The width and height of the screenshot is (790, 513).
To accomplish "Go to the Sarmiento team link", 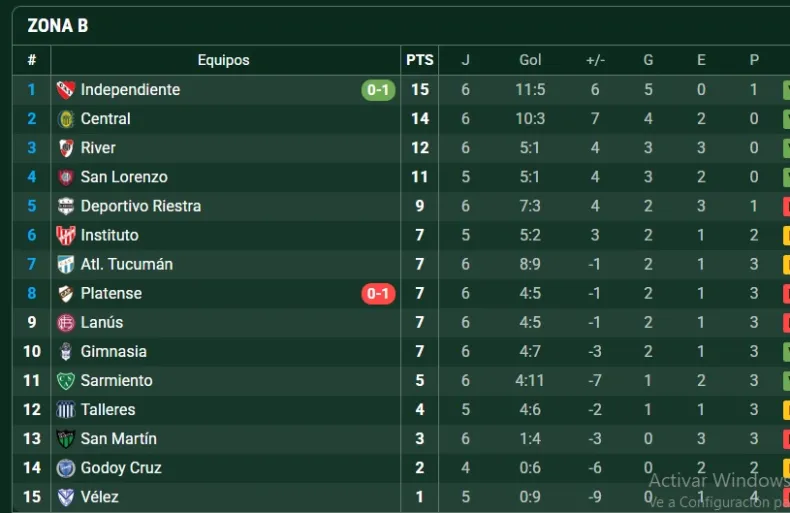I will coord(116,380).
